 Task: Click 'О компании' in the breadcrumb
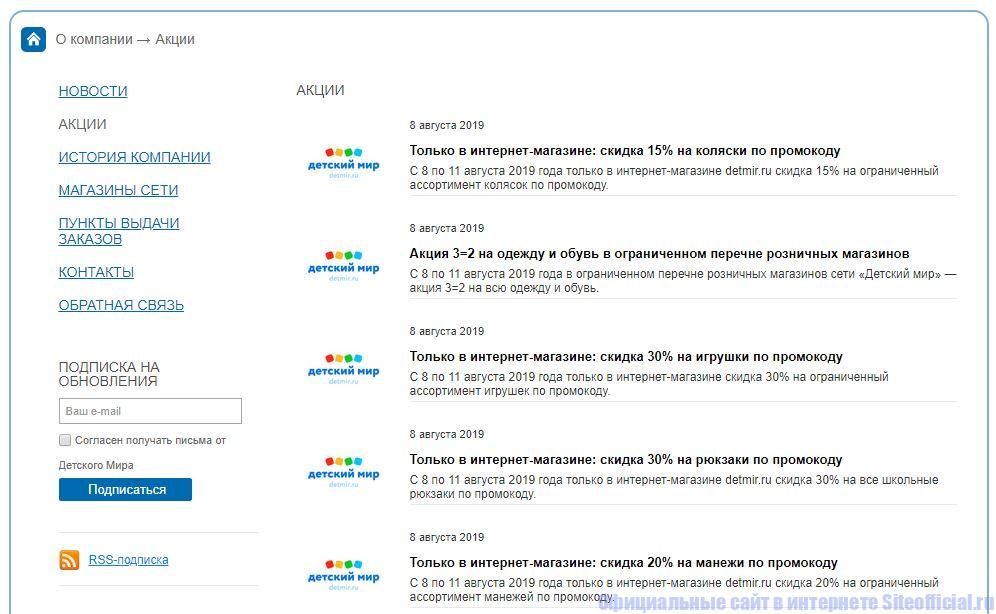point(93,40)
